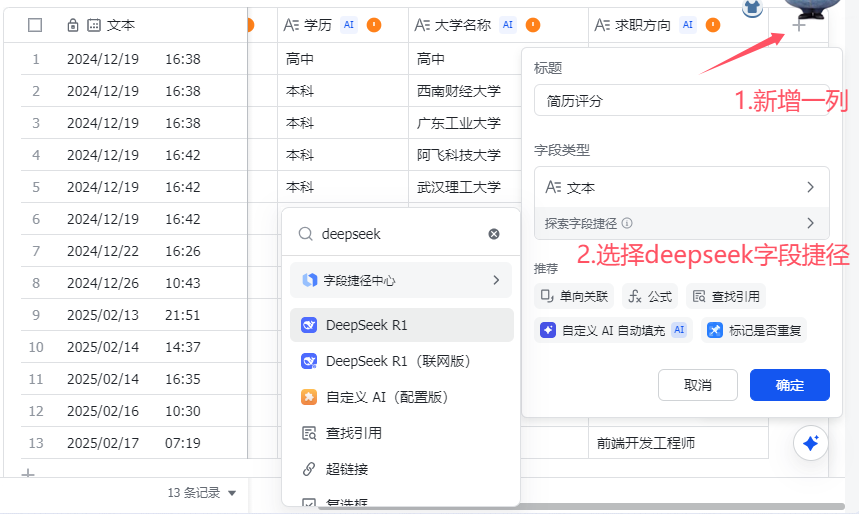Choose 查找引用 in the dropdown list
859x514 pixels.
pos(402,433)
